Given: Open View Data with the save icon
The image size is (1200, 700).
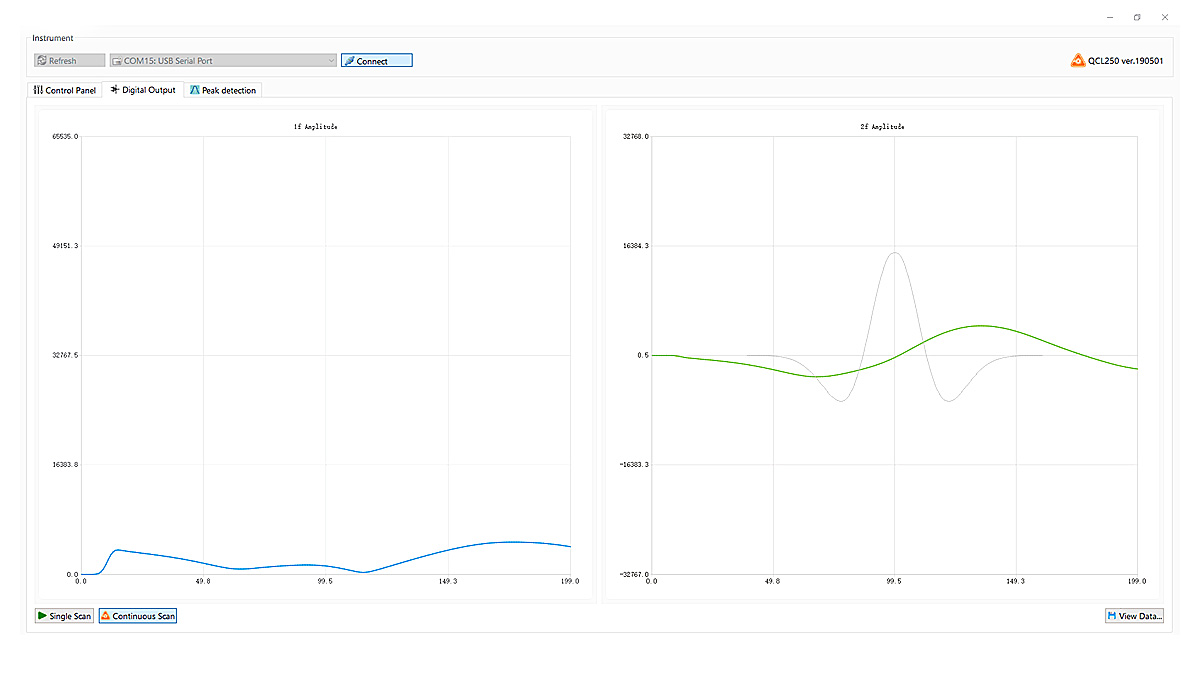Looking at the screenshot, I should click(x=1111, y=616).
